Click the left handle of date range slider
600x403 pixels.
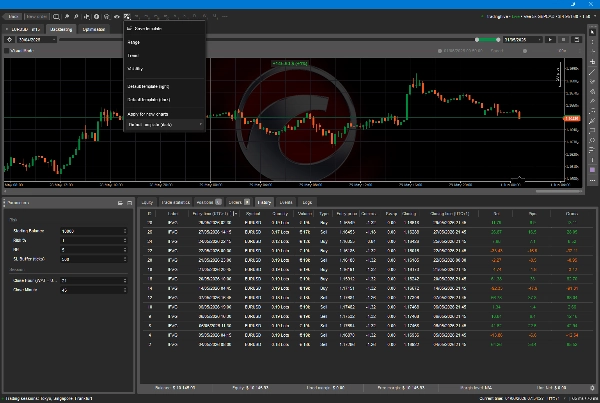[x=477, y=39]
